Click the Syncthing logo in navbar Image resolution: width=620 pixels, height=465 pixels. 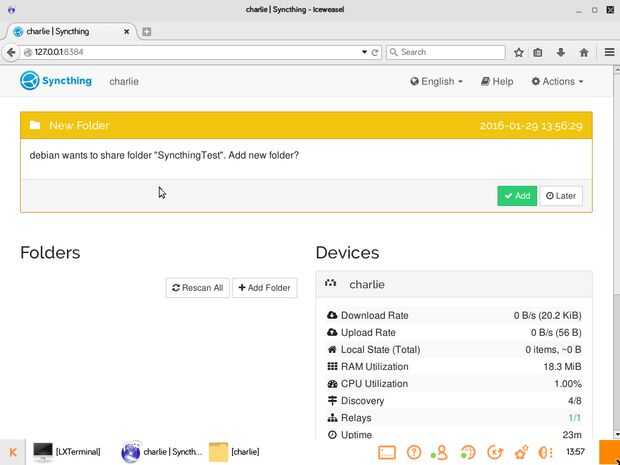[56, 81]
